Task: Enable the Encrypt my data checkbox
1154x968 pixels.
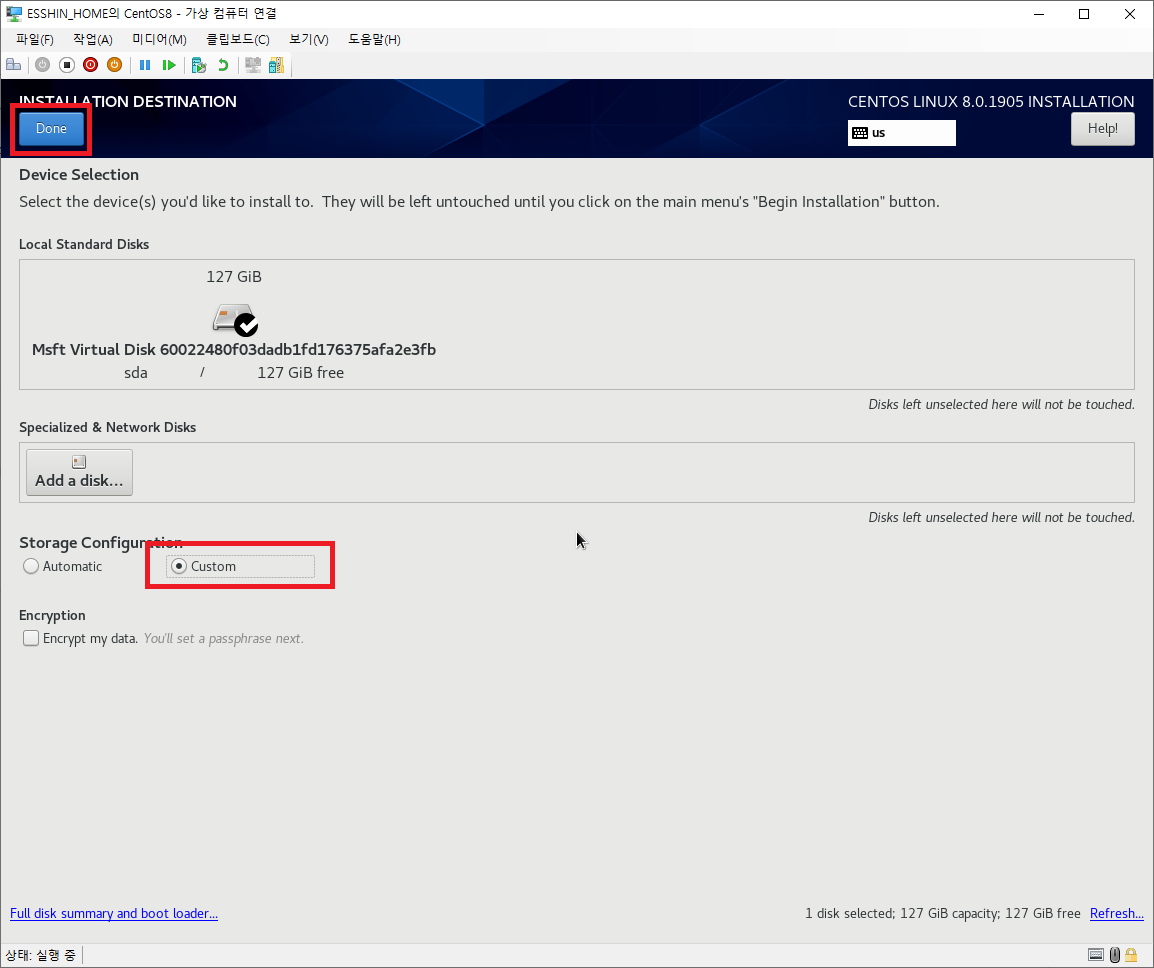Action: [31, 638]
